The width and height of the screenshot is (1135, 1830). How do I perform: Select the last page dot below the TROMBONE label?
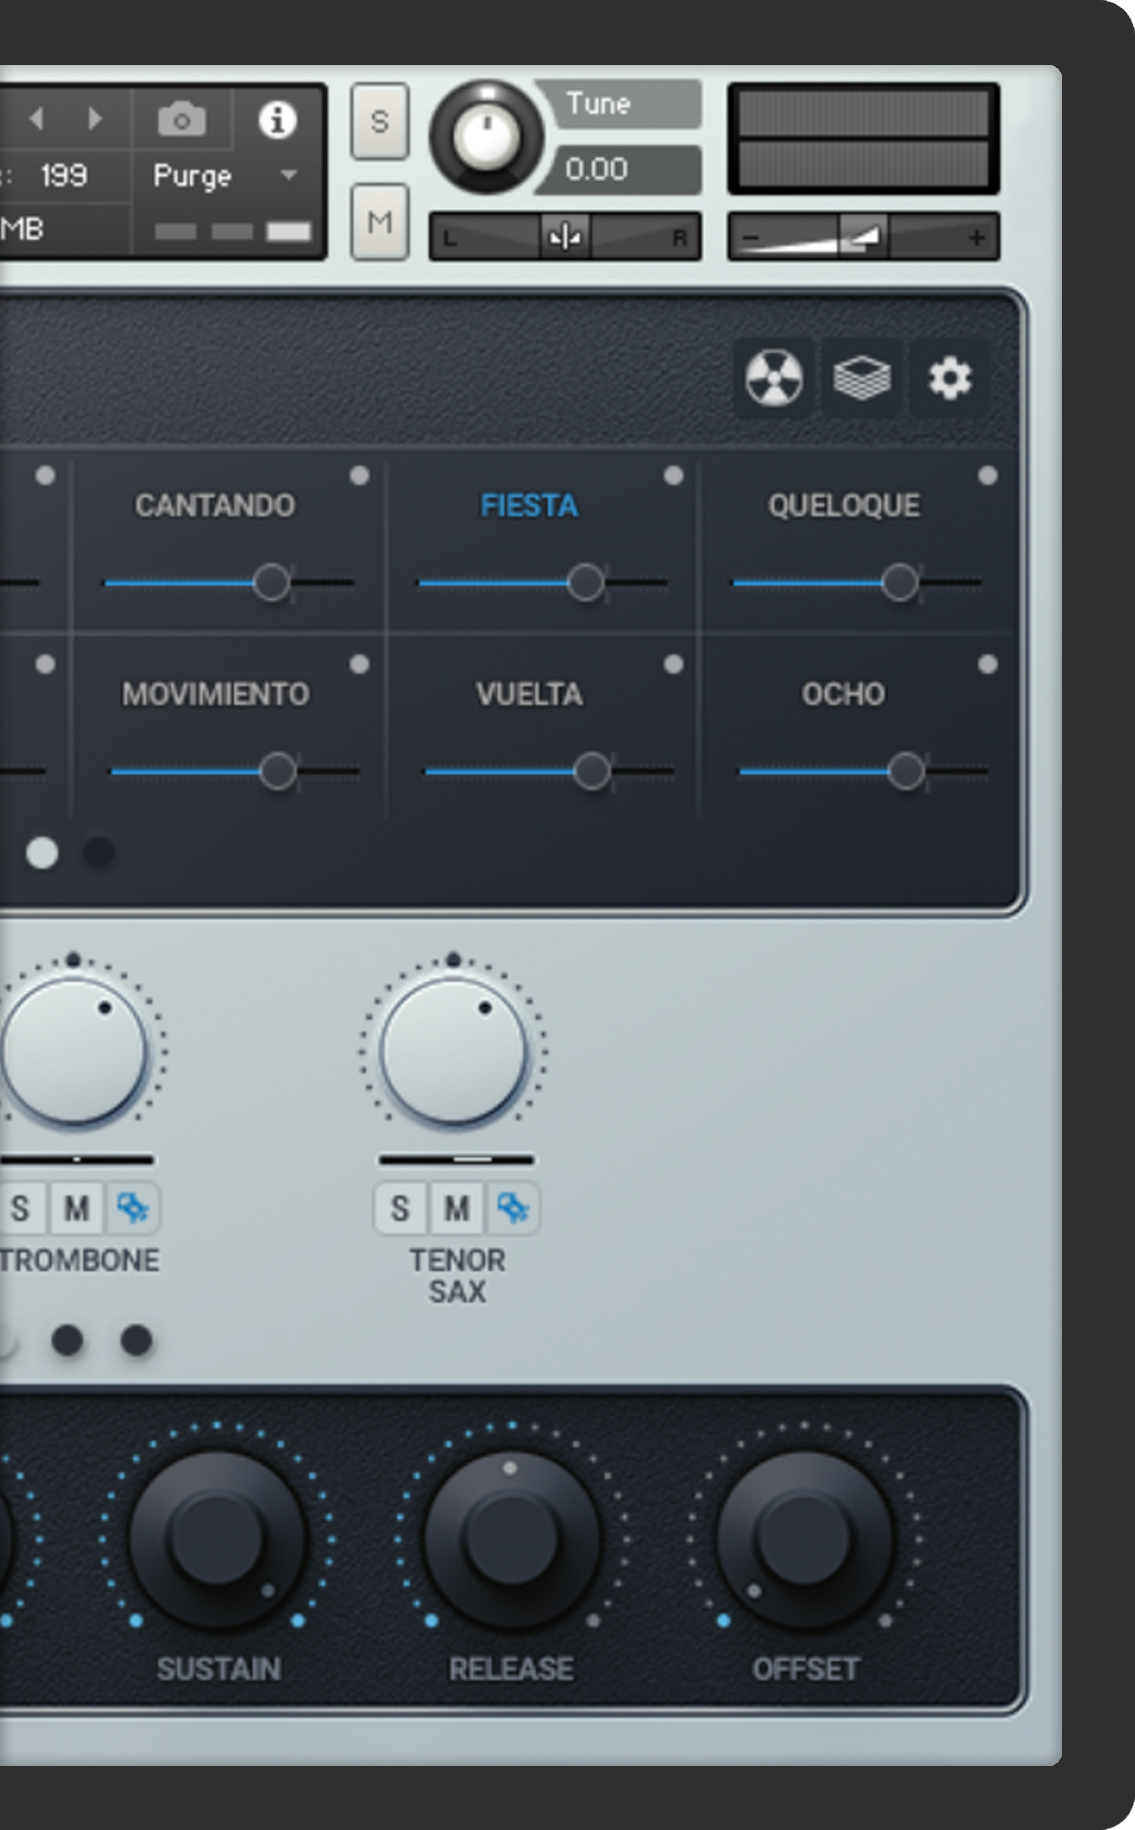point(136,1340)
